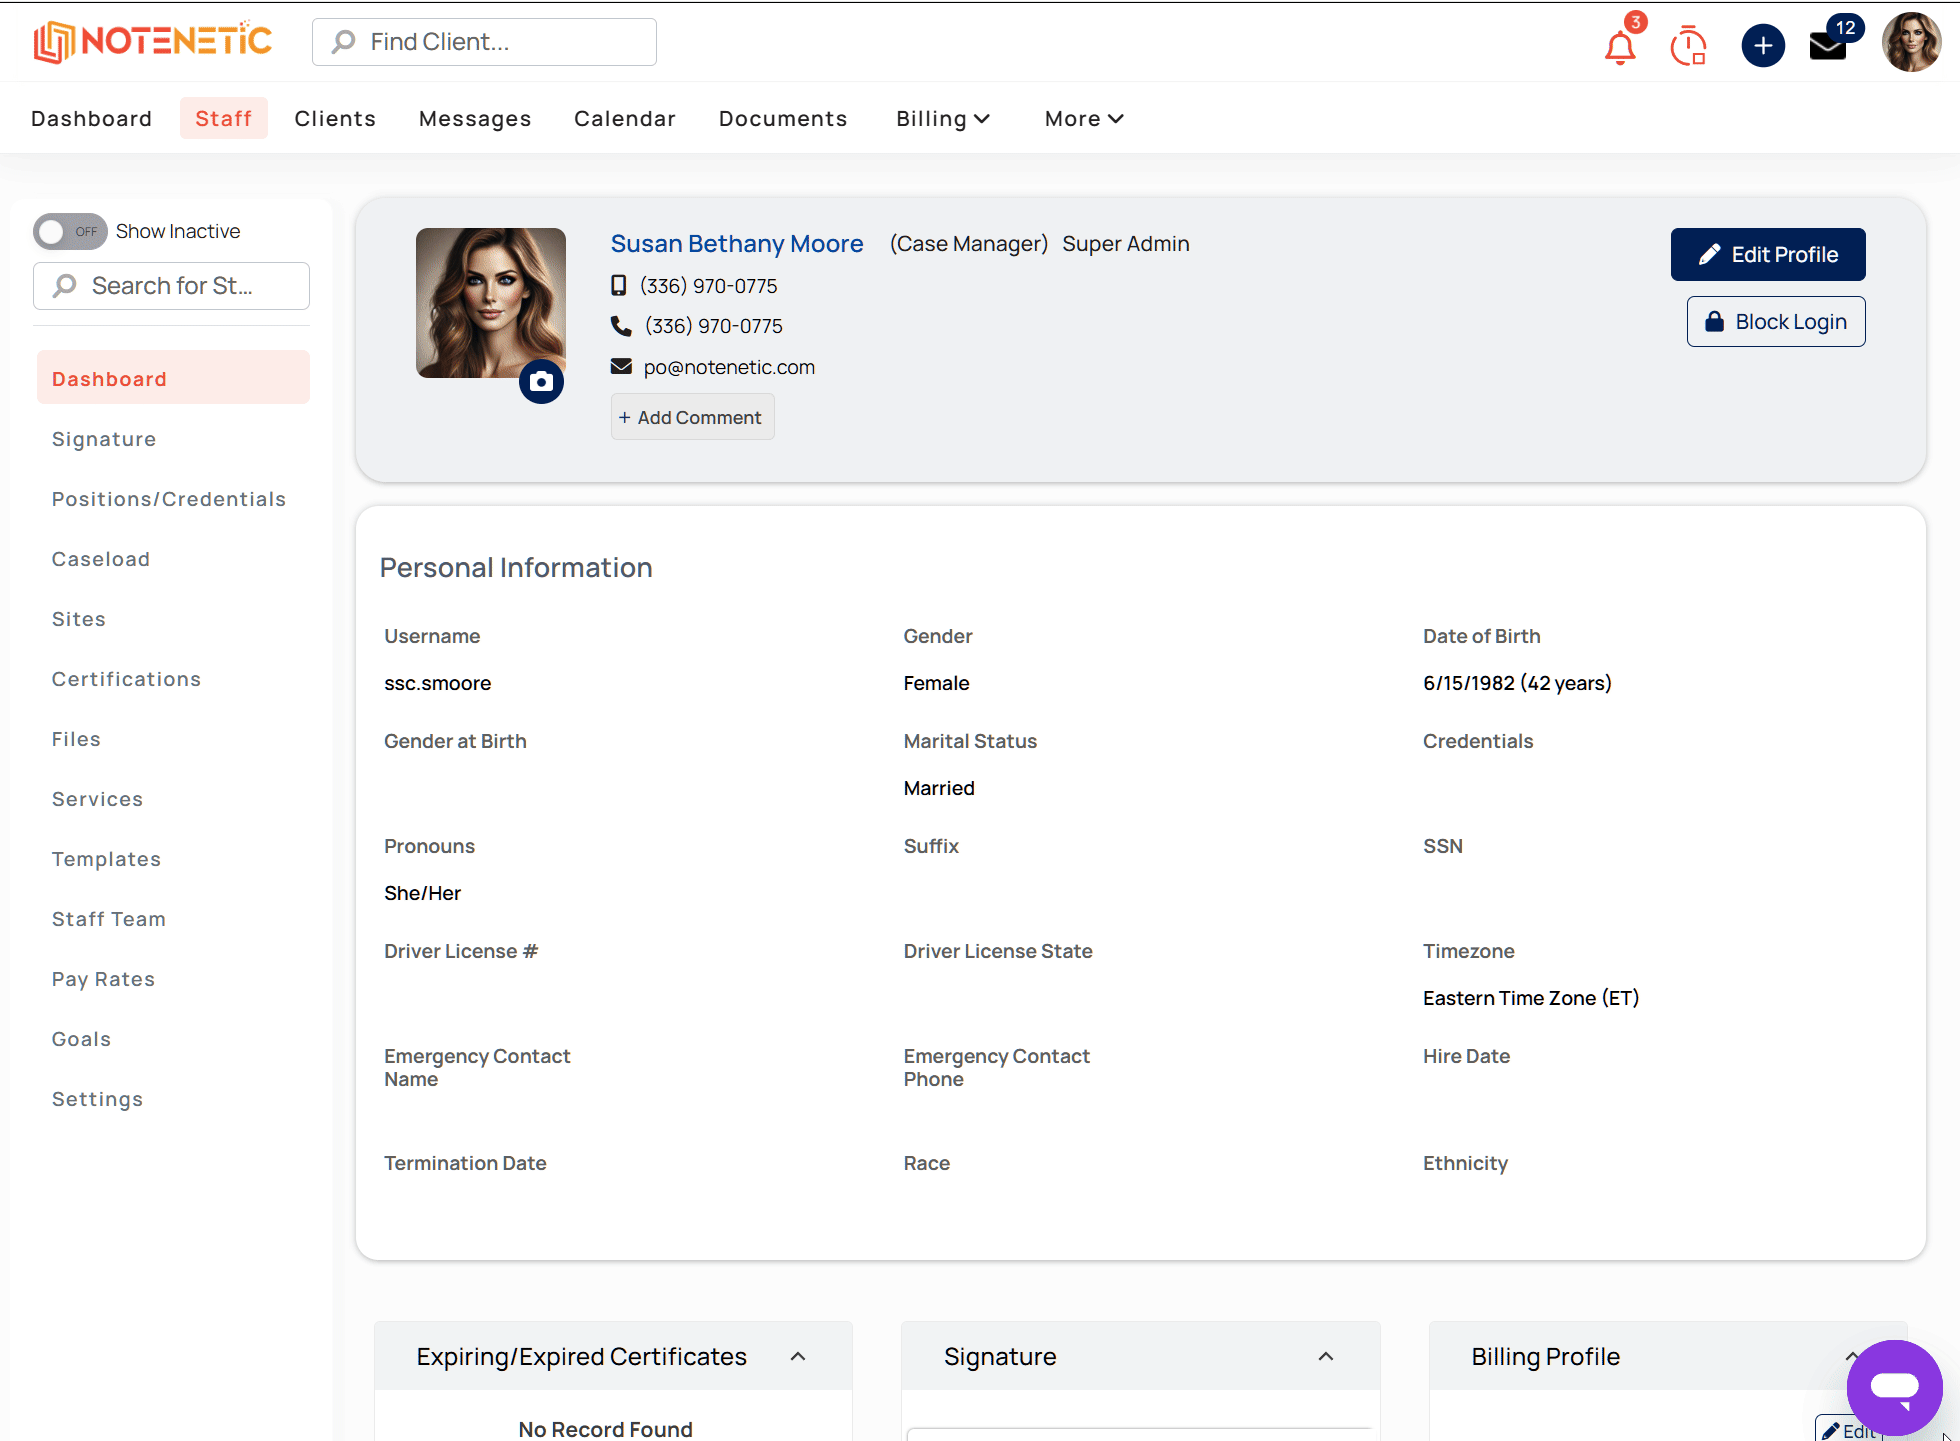This screenshot has height=1441, width=1960.
Task: Click the telephone handset icon
Action: 621,326
